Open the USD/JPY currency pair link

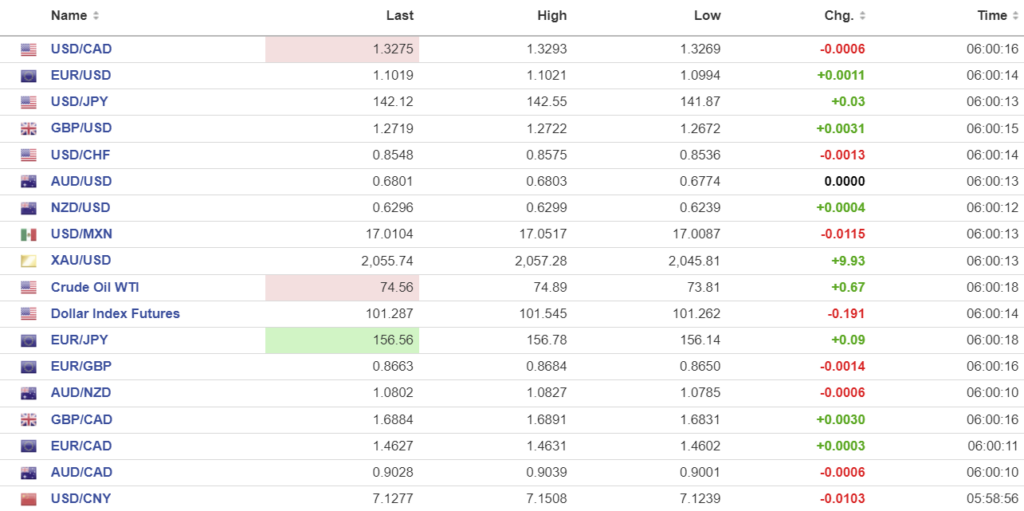point(80,102)
